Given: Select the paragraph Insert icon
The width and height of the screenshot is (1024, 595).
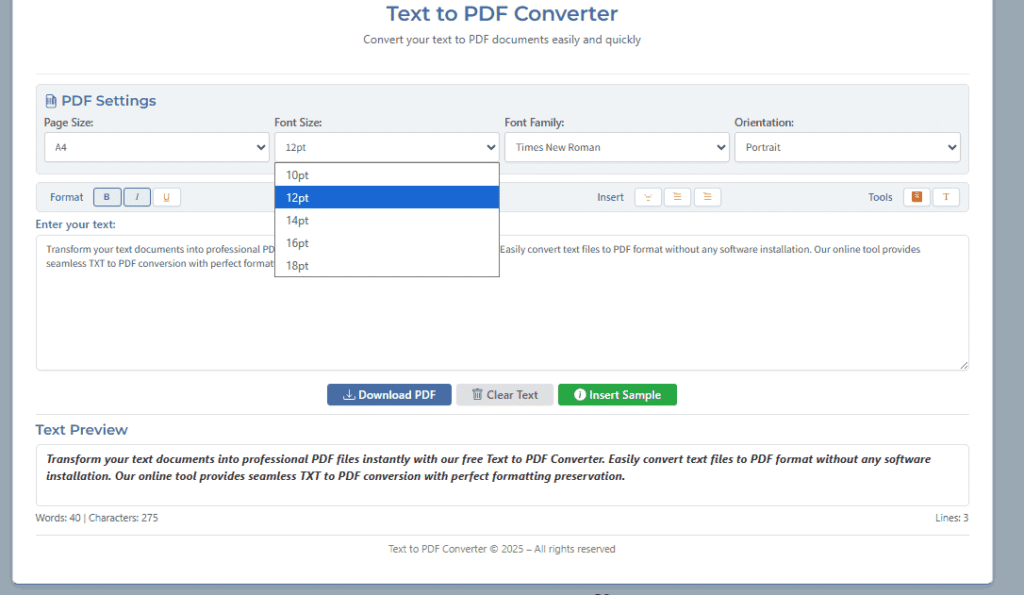Looking at the screenshot, I should tap(707, 197).
